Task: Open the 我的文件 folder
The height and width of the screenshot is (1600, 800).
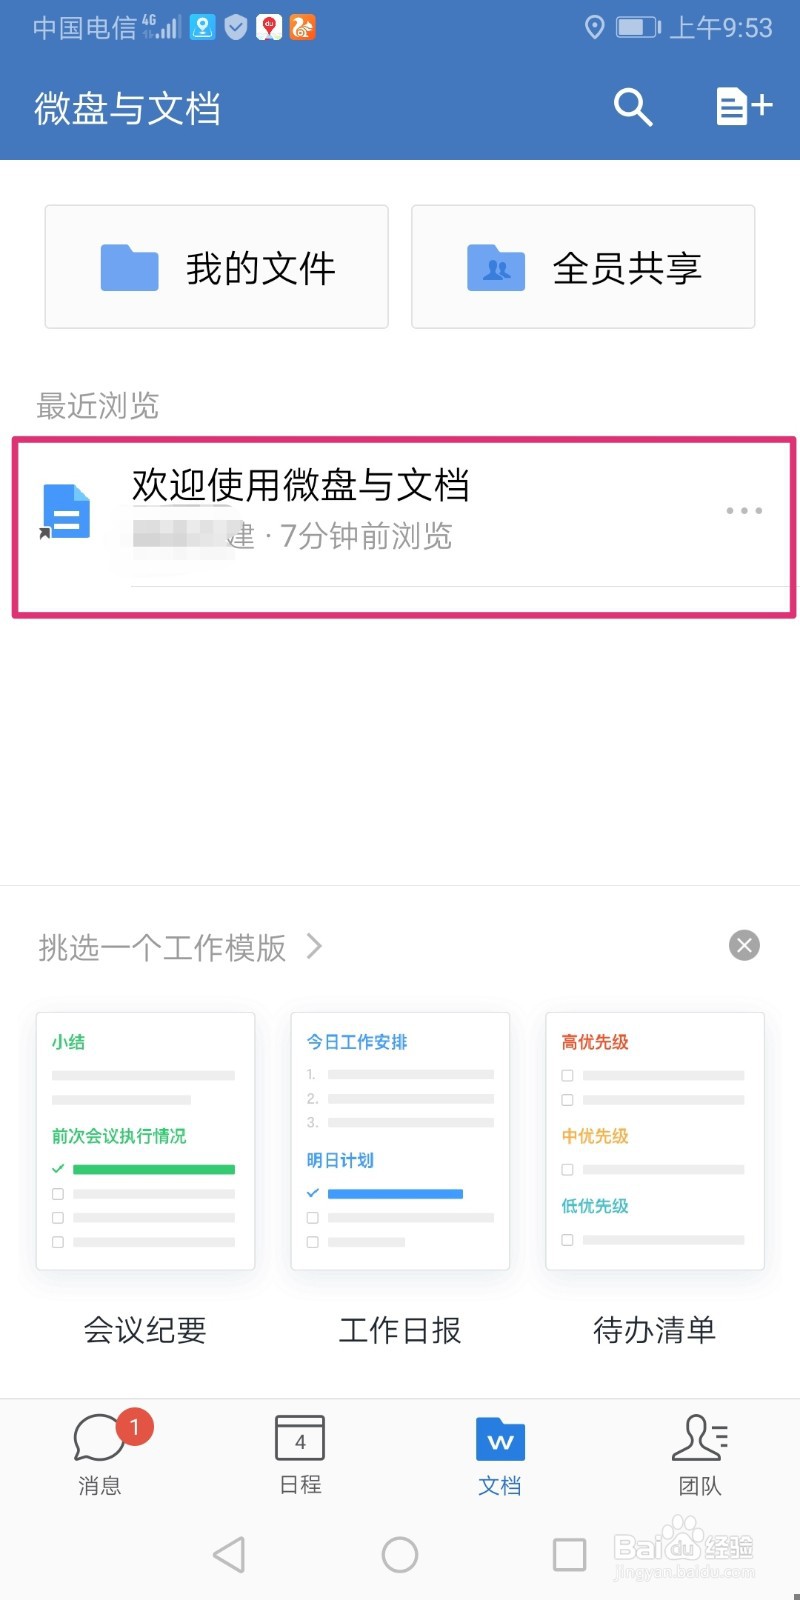Action: tap(216, 267)
